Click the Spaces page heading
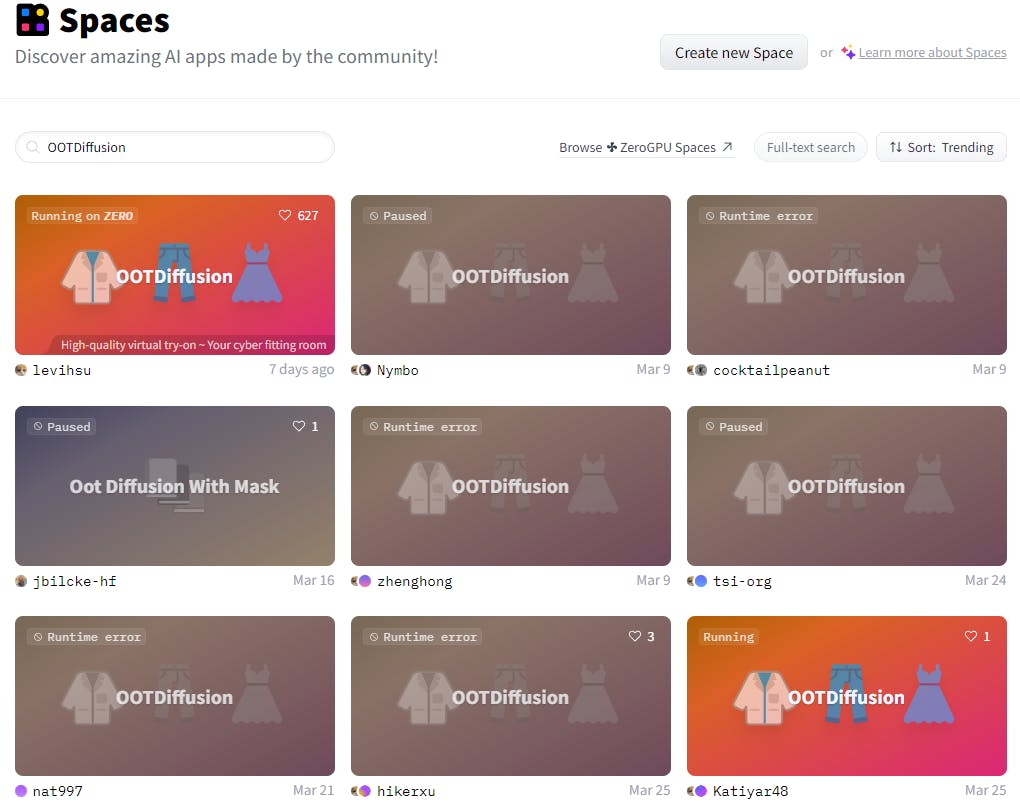The width and height of the screenshot is (1020, 803). (114, 20)
